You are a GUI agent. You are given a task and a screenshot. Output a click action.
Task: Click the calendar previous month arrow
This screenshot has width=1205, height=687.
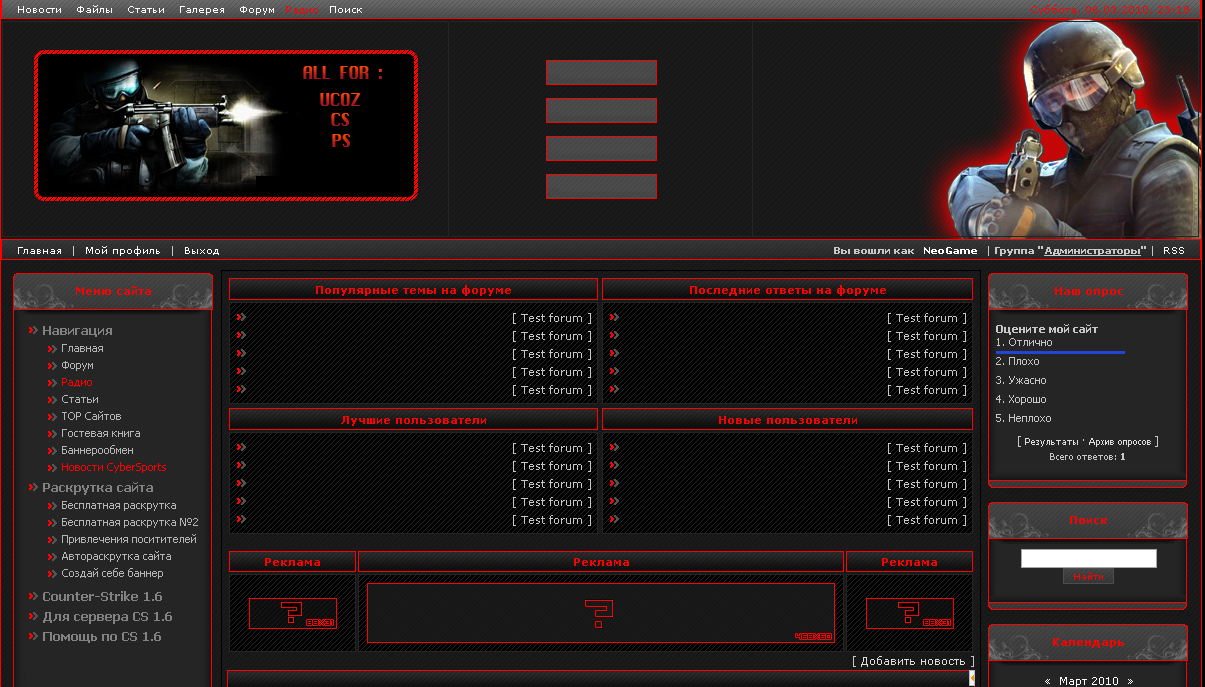point(1047,681)
